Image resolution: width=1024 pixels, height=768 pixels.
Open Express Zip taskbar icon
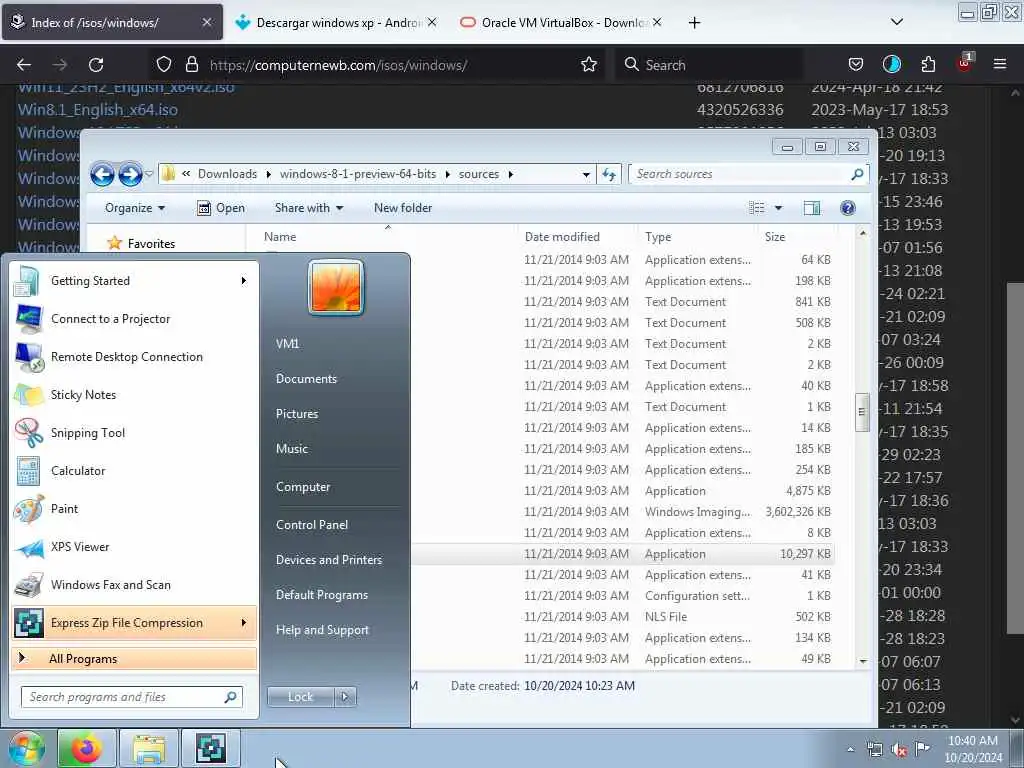(211, 748)
